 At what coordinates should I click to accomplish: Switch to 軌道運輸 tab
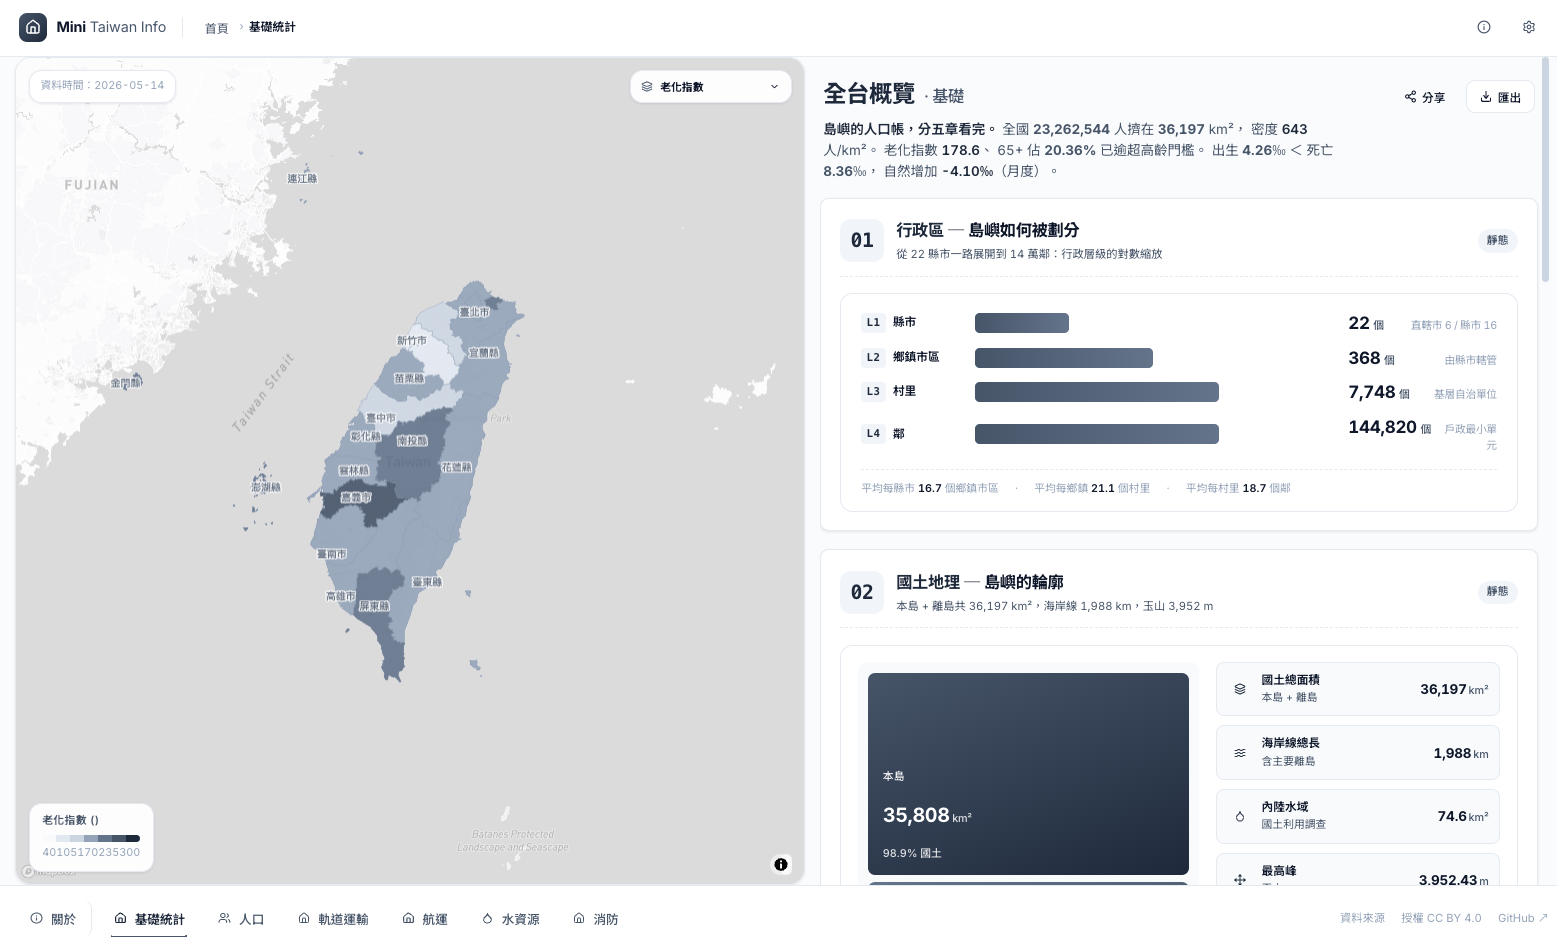[x=333, y=919]
